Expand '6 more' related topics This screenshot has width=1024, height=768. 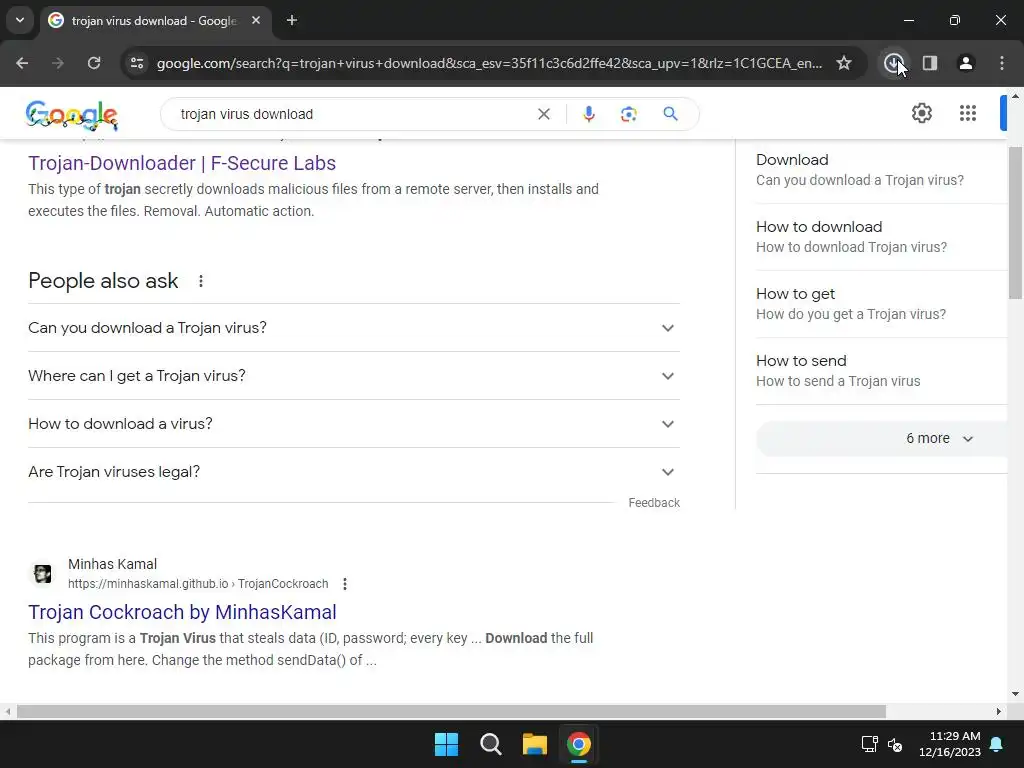[881, 438]
